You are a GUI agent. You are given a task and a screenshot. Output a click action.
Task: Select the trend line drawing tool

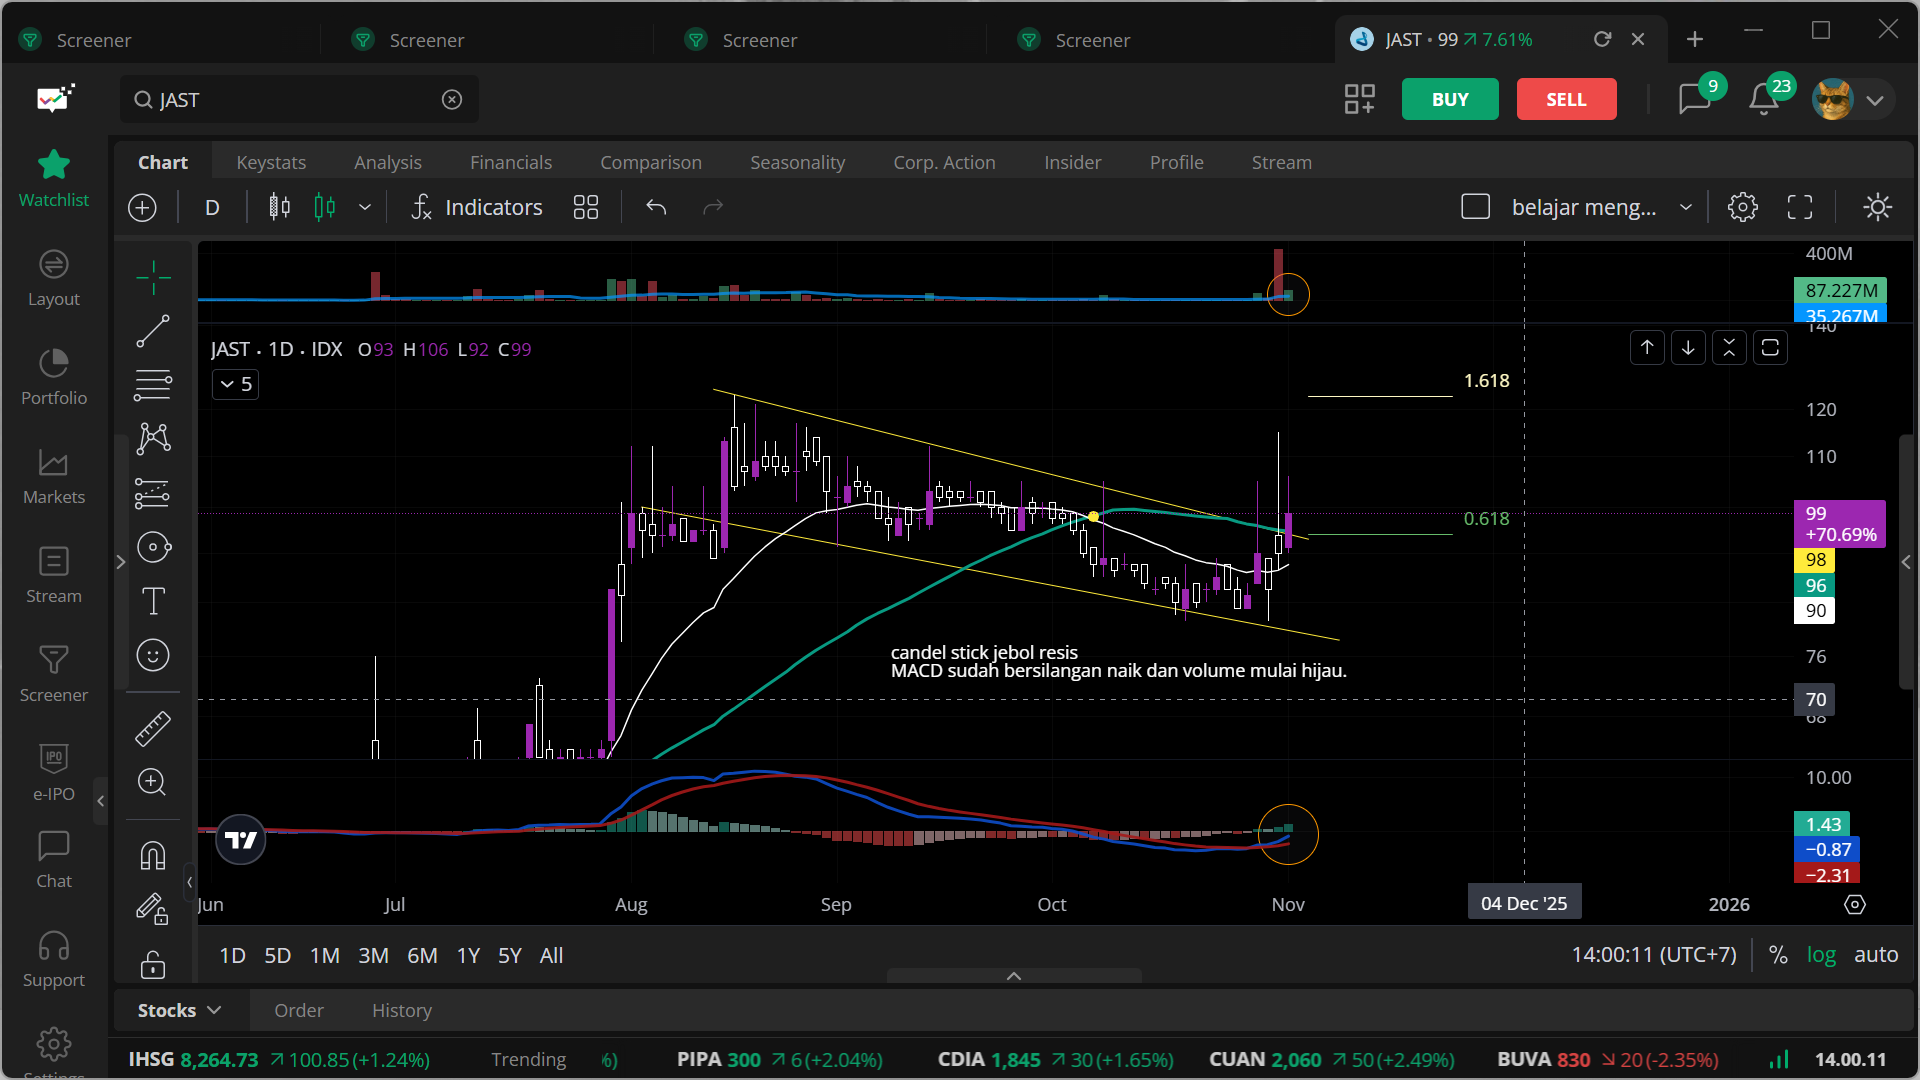(153, 331)
